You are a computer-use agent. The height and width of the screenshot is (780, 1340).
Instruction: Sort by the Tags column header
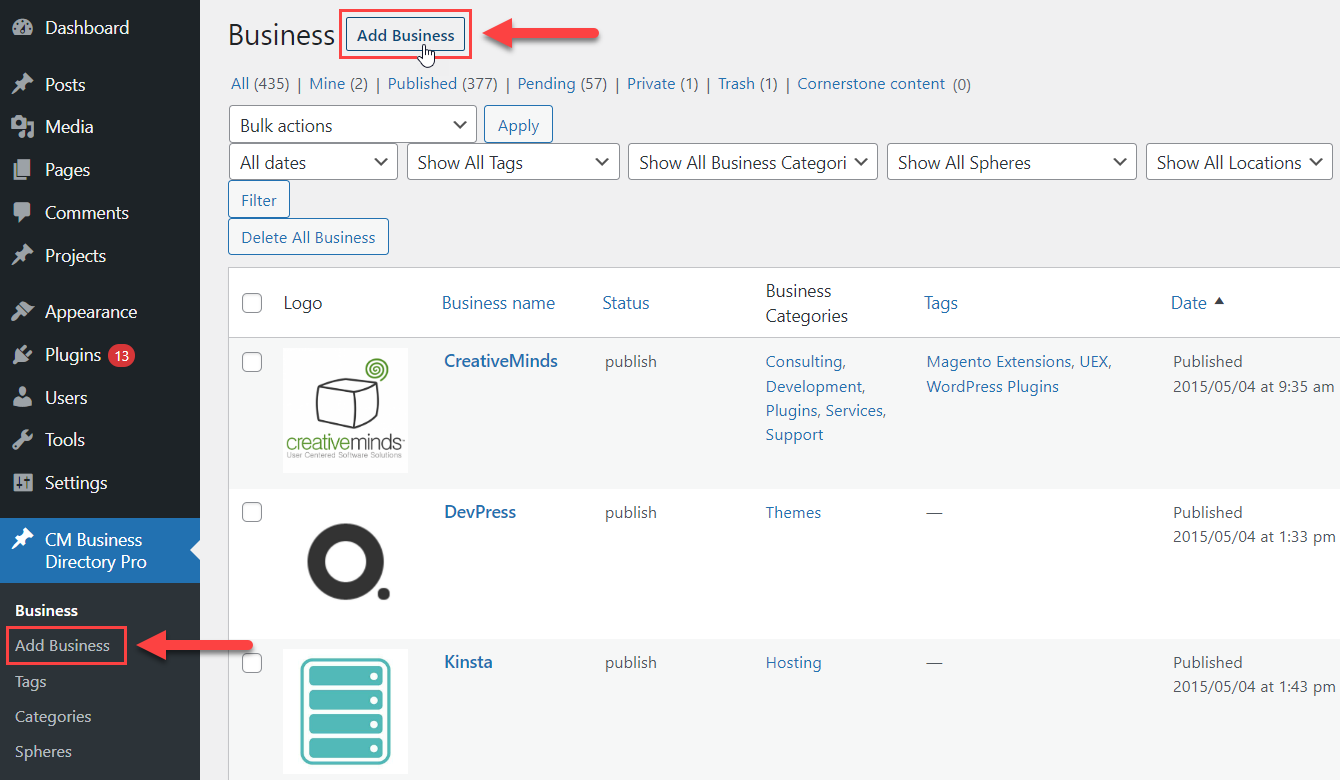[941, 303]
